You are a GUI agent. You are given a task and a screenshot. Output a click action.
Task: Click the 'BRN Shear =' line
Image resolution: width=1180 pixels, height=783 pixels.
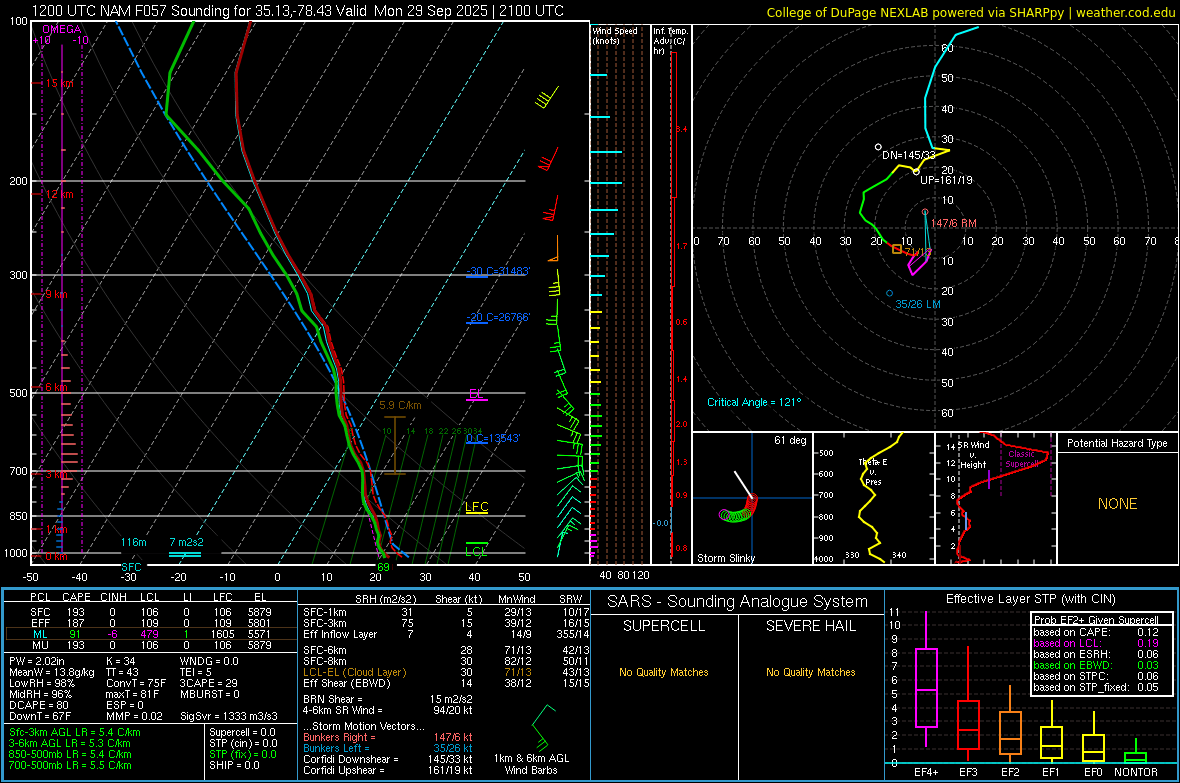pyautogui.click(x=388, y=699)
